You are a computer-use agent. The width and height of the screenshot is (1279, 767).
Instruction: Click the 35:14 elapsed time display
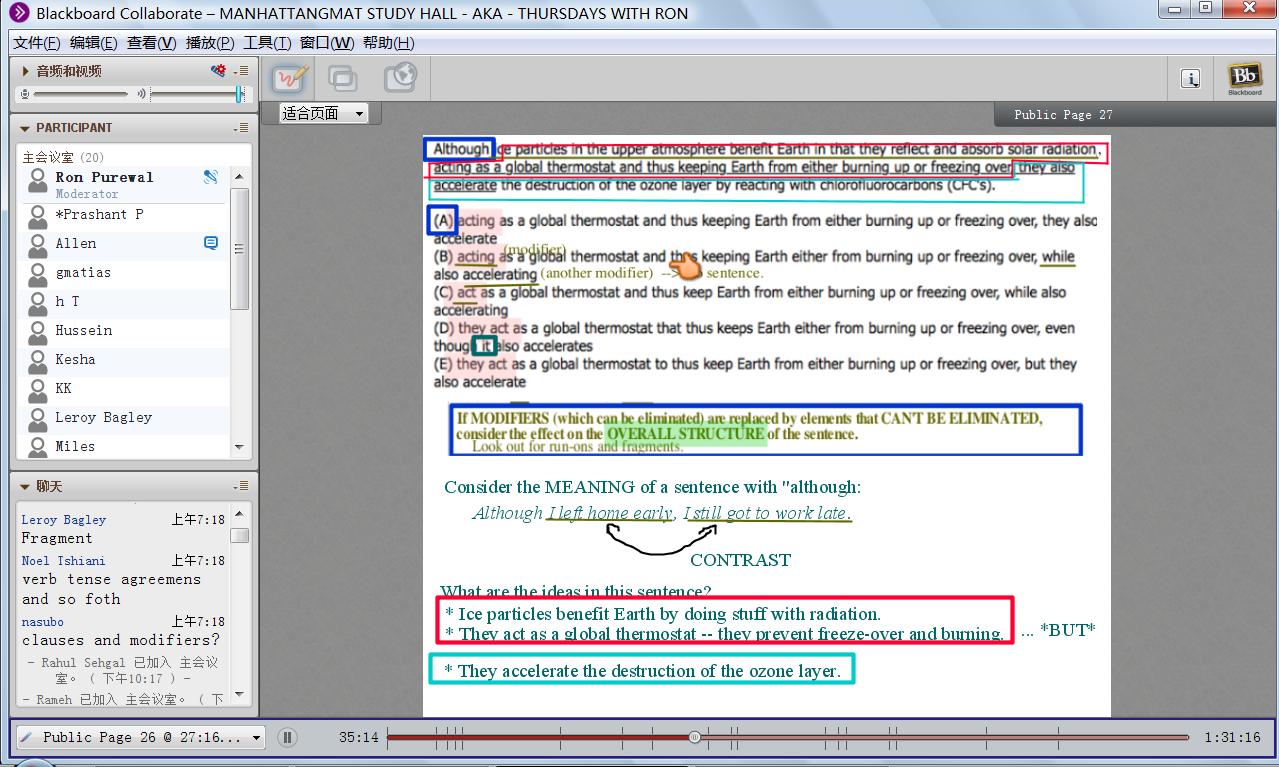click(x=358, y=738)
